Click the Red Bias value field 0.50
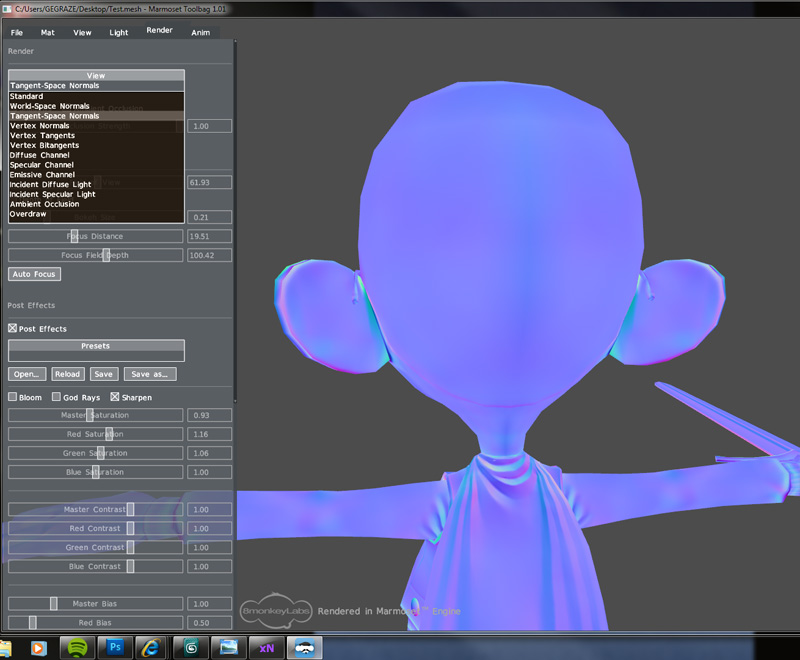Screen dimensions: 800x660 (209, 623)
